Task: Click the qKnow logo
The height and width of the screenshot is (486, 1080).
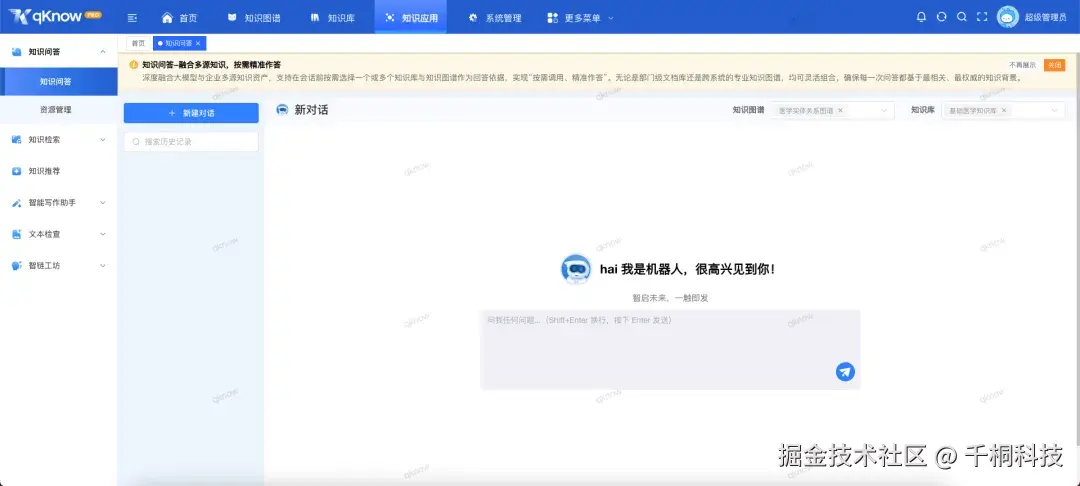Action: tap(54, 17)
